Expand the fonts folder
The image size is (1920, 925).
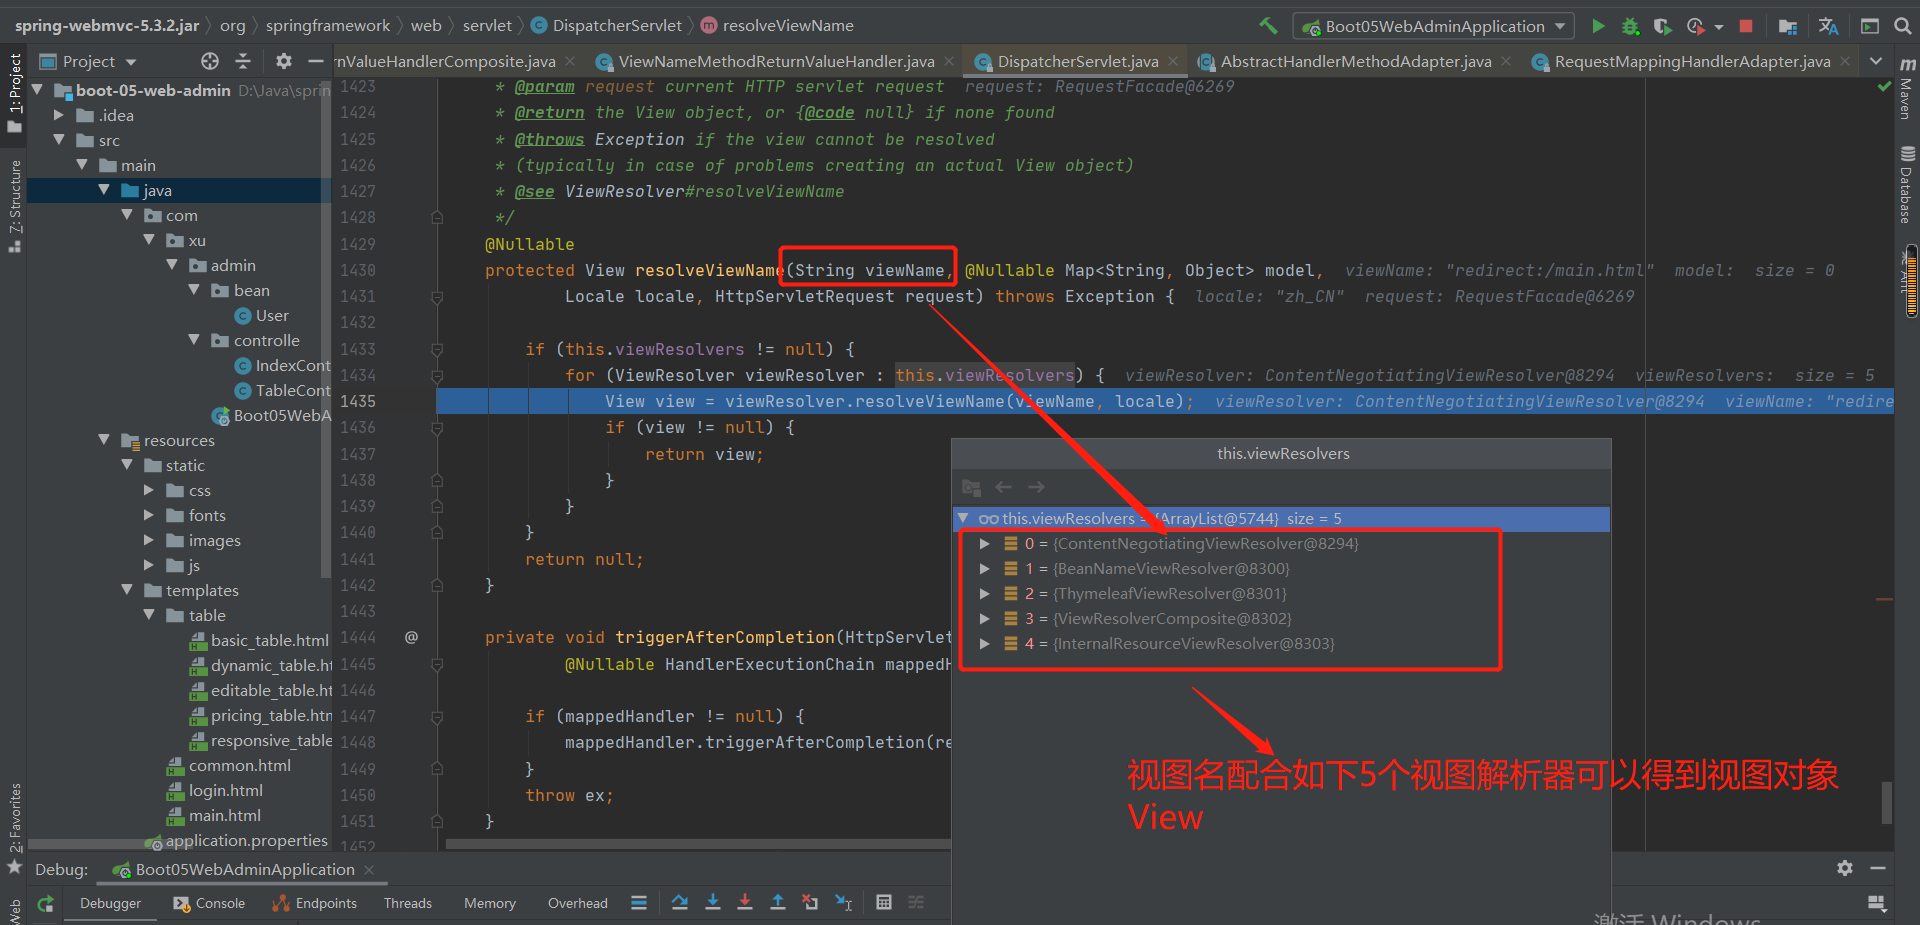click(x=149, y=515)
